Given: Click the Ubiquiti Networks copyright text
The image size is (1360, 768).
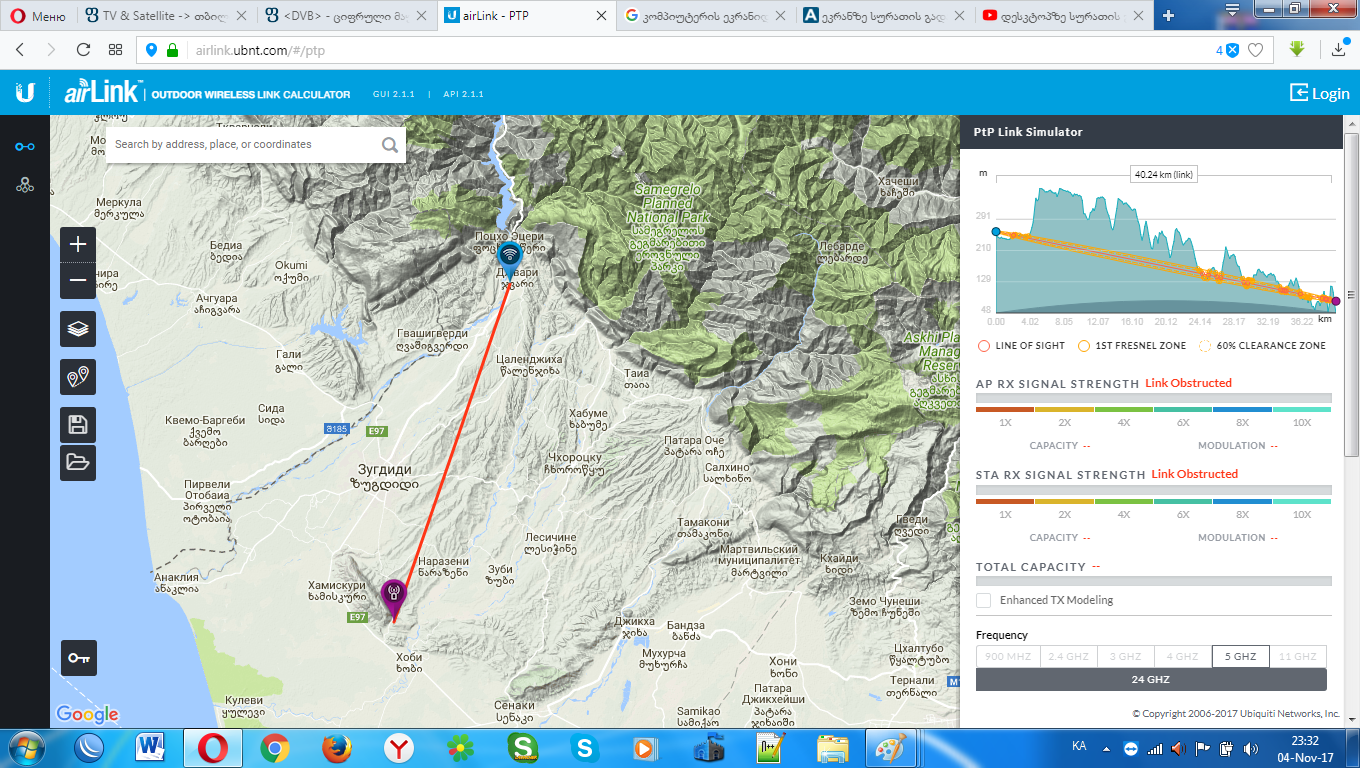Looking at the screenshot, I should click(x=1236, y=714).
